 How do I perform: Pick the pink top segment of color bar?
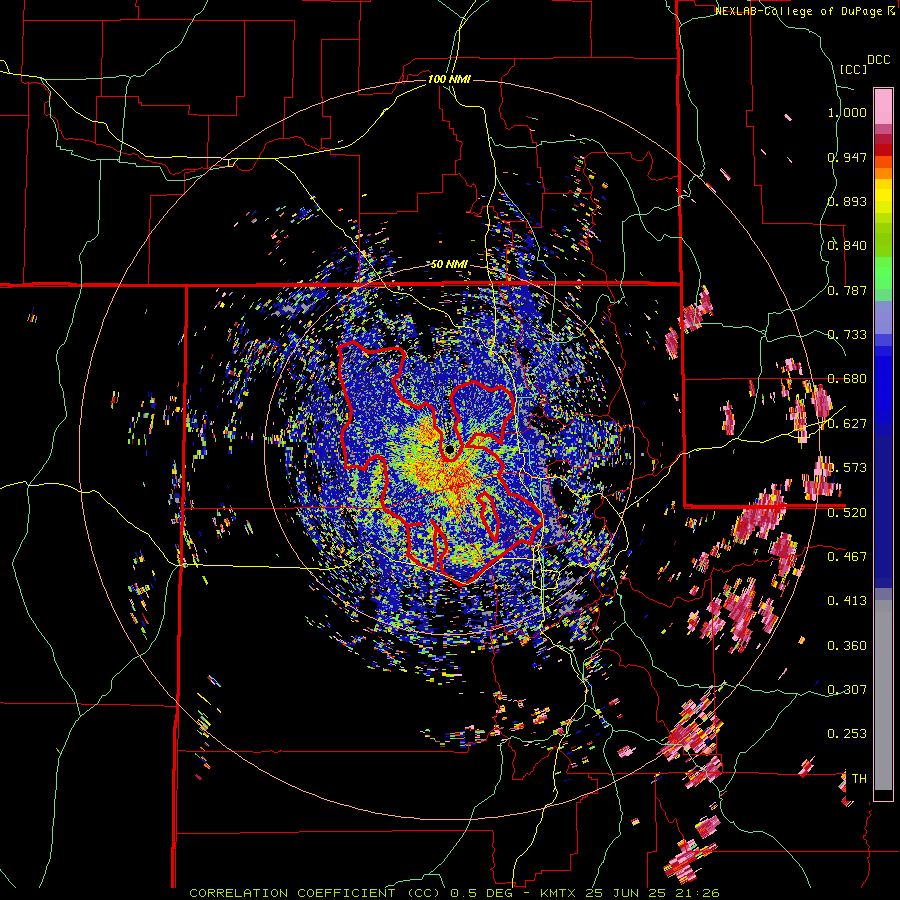pos(883,106)
